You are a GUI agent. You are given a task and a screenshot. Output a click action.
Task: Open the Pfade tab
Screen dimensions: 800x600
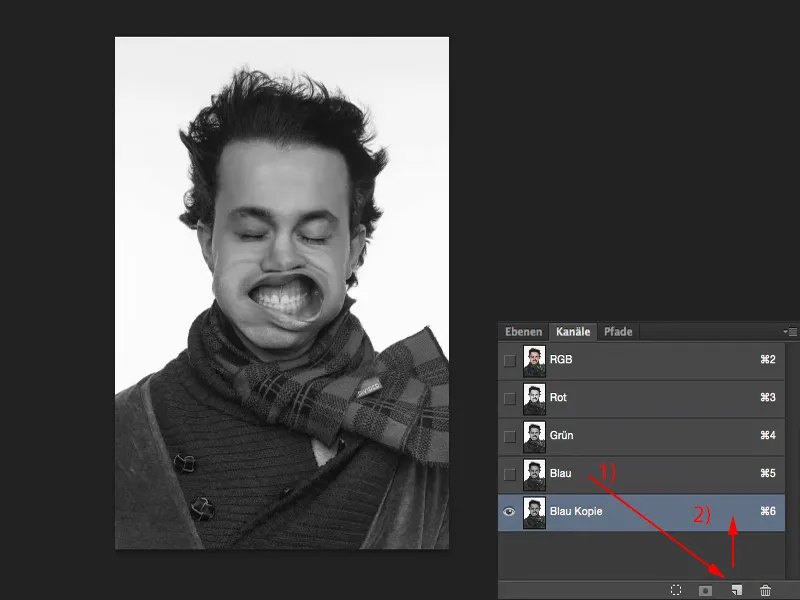[618, 332]
